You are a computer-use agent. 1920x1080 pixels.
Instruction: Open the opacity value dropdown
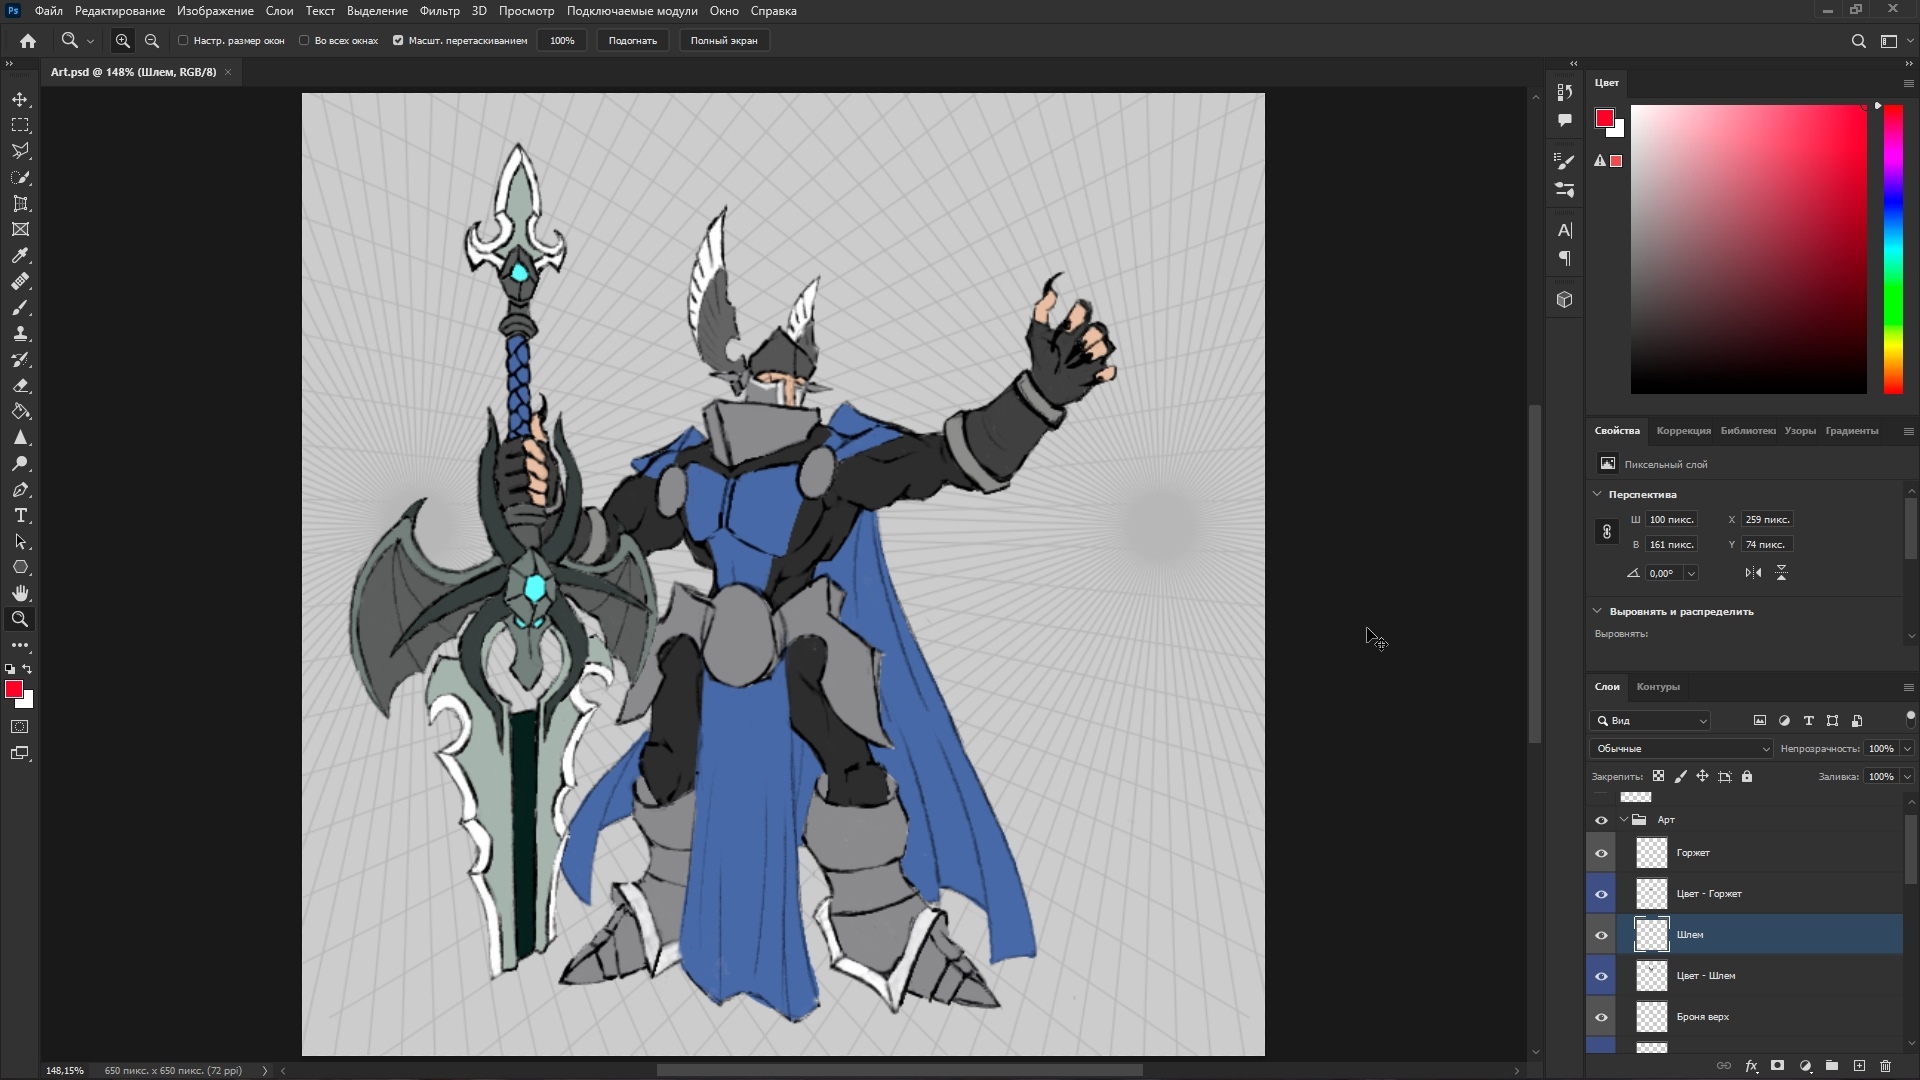pyautogui.click(x=1907, y=749)
